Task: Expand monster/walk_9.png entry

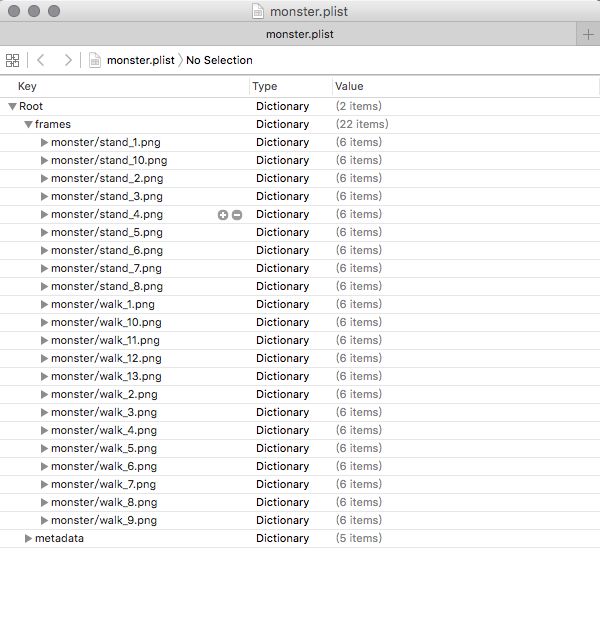Action: click(44, 521)
